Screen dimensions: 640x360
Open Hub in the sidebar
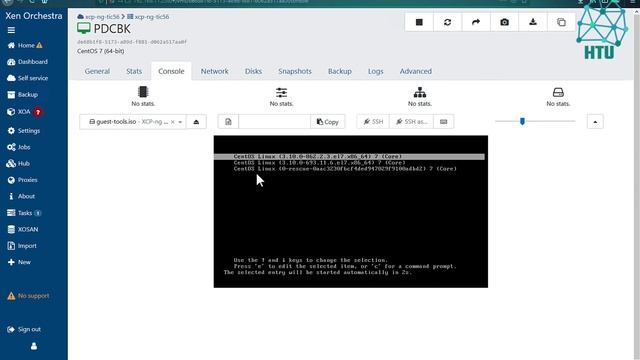click(18, 163)
